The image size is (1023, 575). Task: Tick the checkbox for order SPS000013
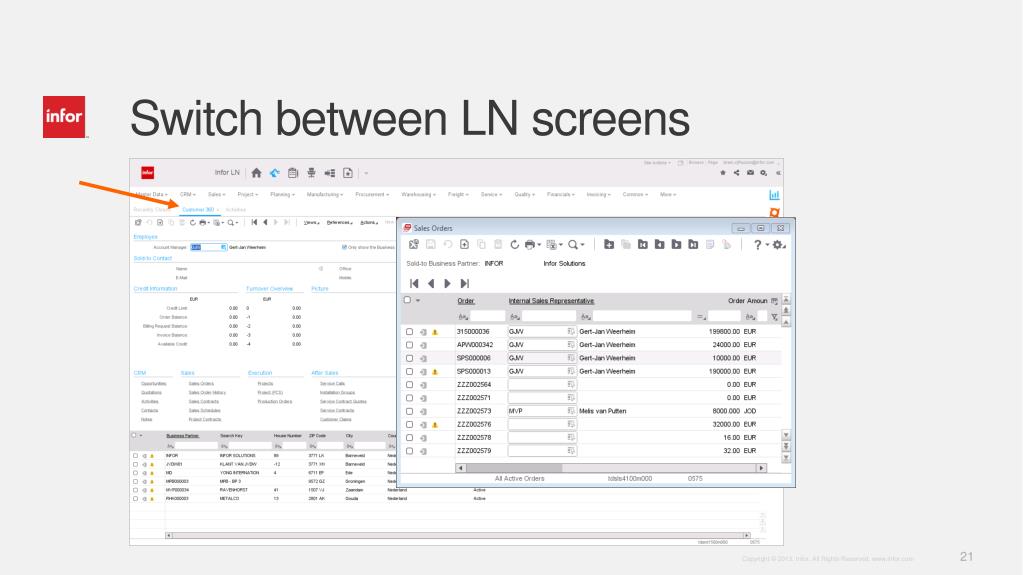pyautogui.click(x=410, y=371)
